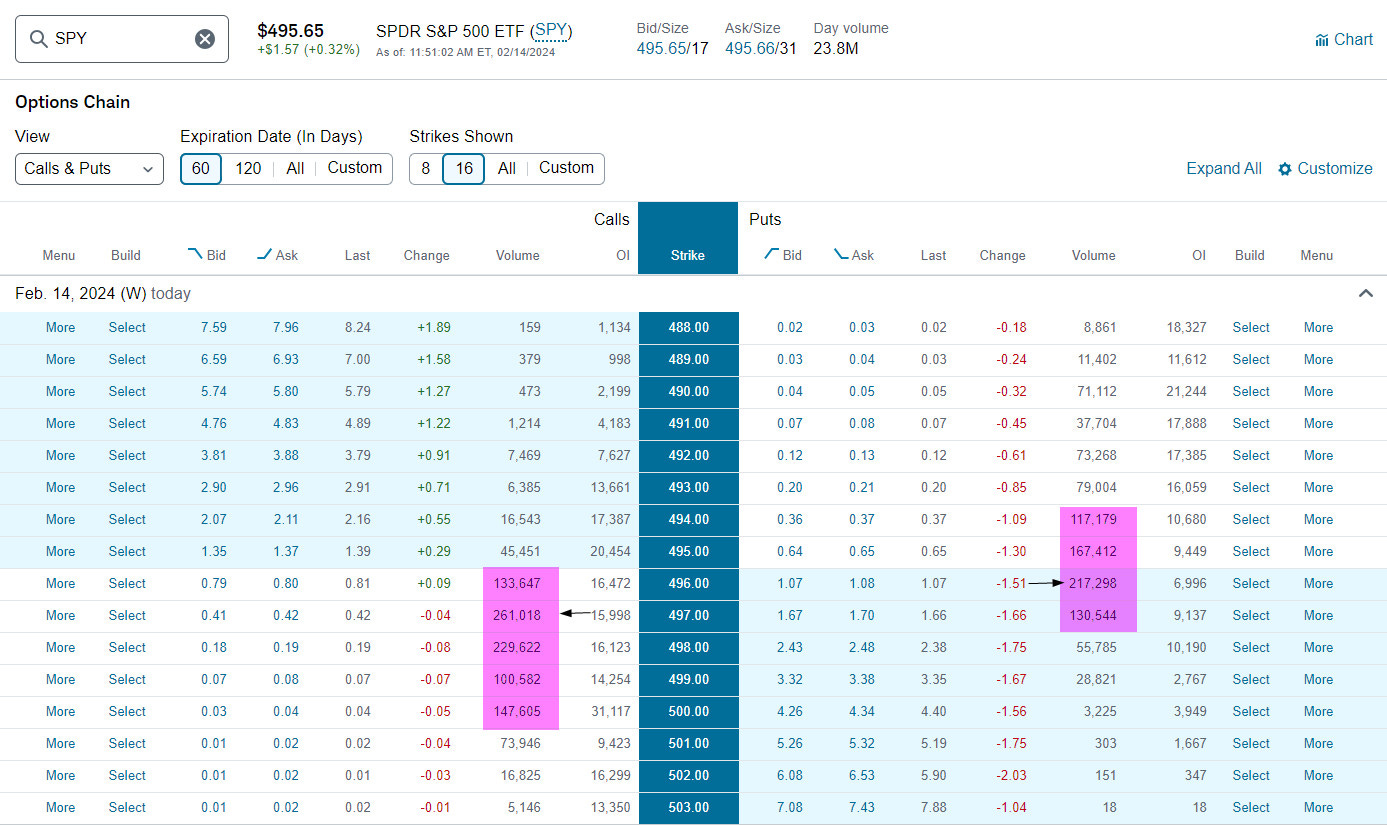Image resolution: width=1387 pixels, height=826 pixels.
Task: Show 8 strikes
Action: [425, 168]
